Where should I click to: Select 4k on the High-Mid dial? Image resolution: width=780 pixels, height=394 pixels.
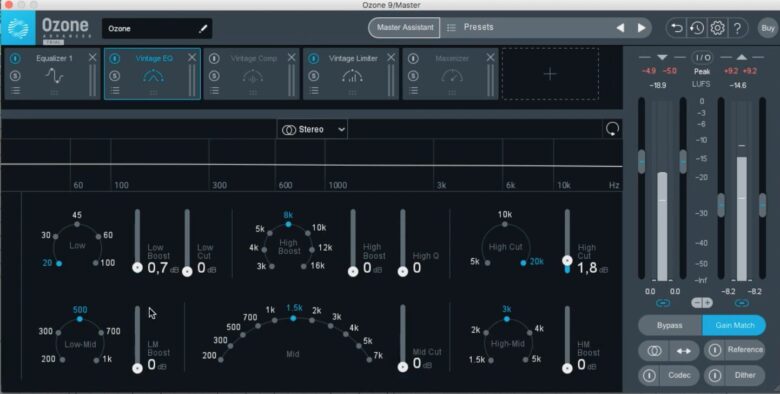click(530, 332)
